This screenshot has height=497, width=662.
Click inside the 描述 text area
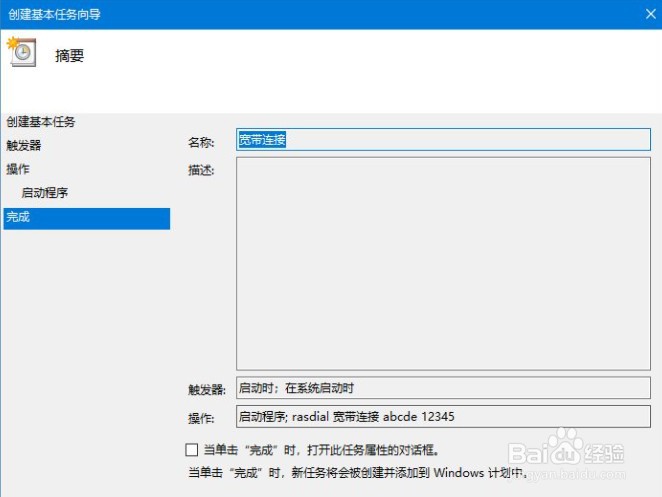click(443, 263)
